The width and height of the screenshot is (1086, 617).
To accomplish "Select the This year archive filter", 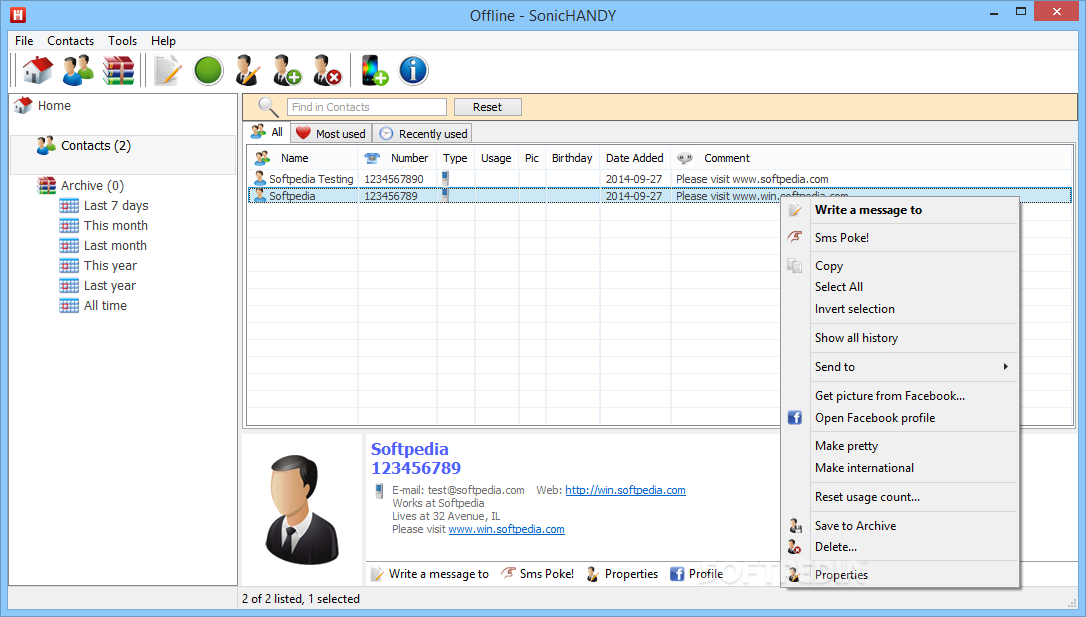I will tap(110, 266).
